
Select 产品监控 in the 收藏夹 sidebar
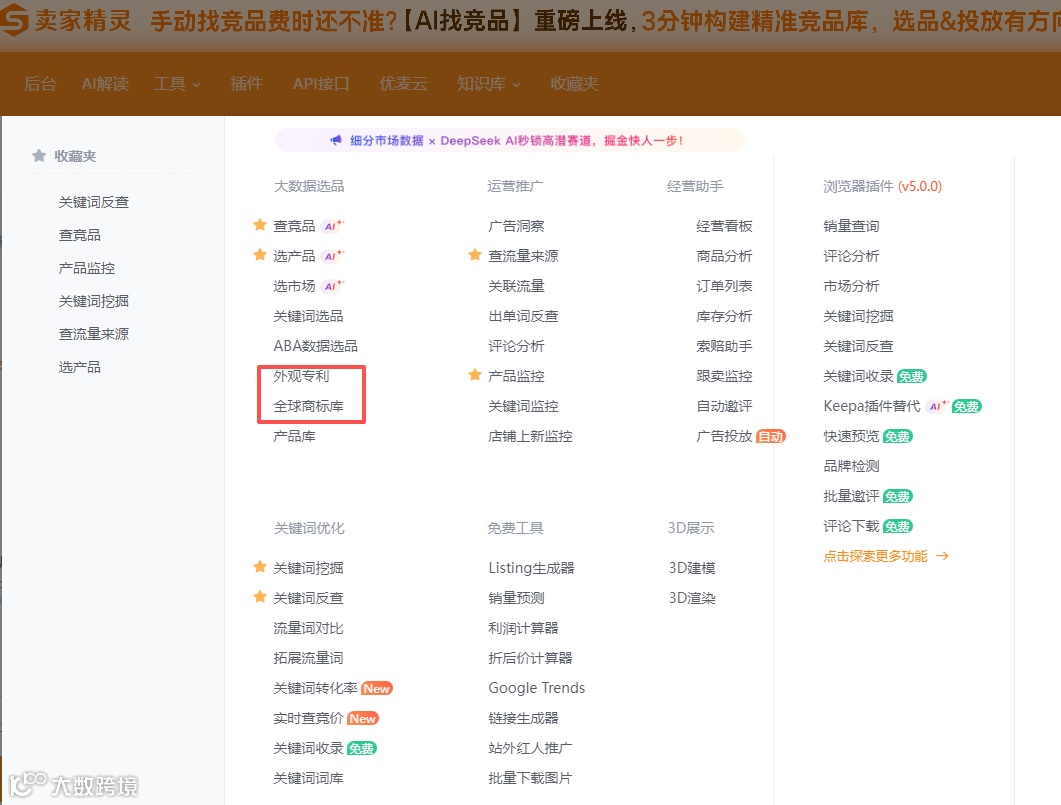87,268
